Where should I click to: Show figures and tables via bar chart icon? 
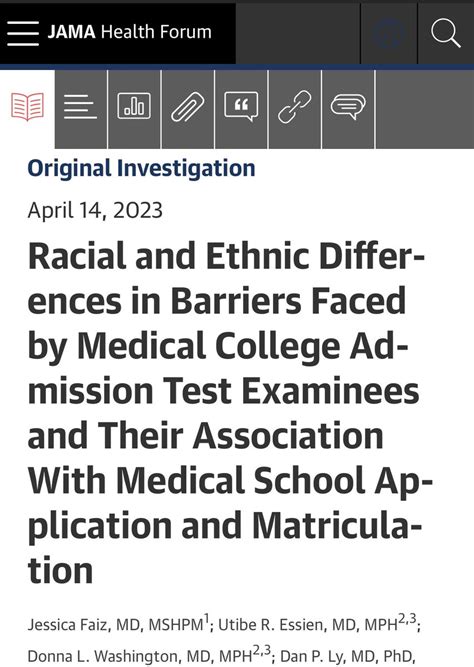click(x=134, y=105)
